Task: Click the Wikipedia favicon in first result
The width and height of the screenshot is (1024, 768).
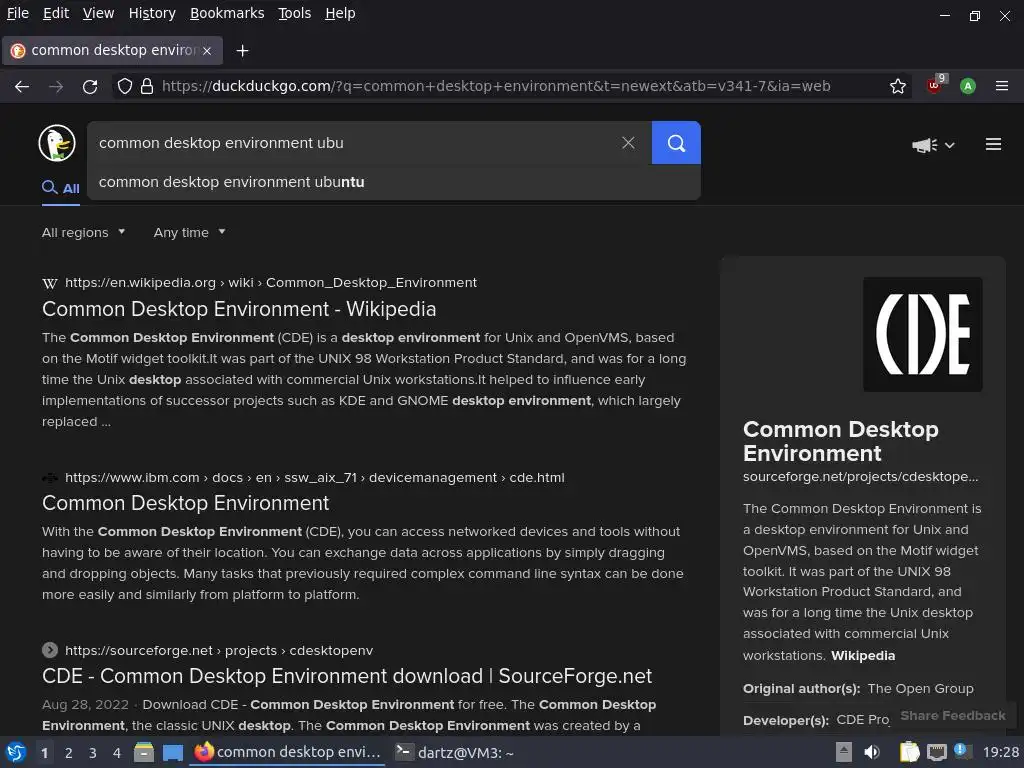Action: pyautogui.click(x=50, y=283)
